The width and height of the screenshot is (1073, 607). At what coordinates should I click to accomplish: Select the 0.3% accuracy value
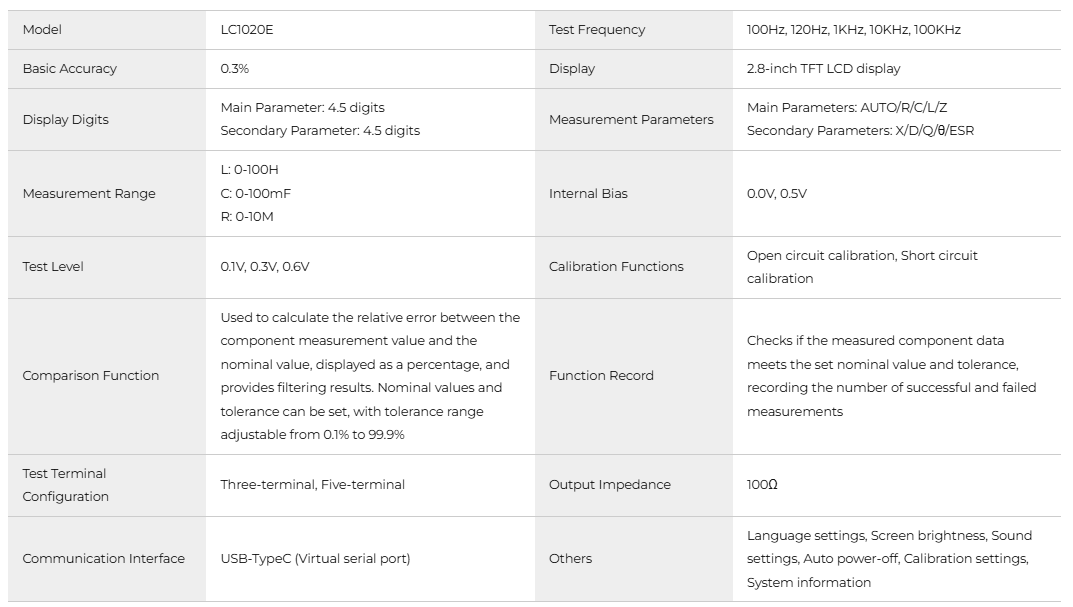tap(235, 69)
